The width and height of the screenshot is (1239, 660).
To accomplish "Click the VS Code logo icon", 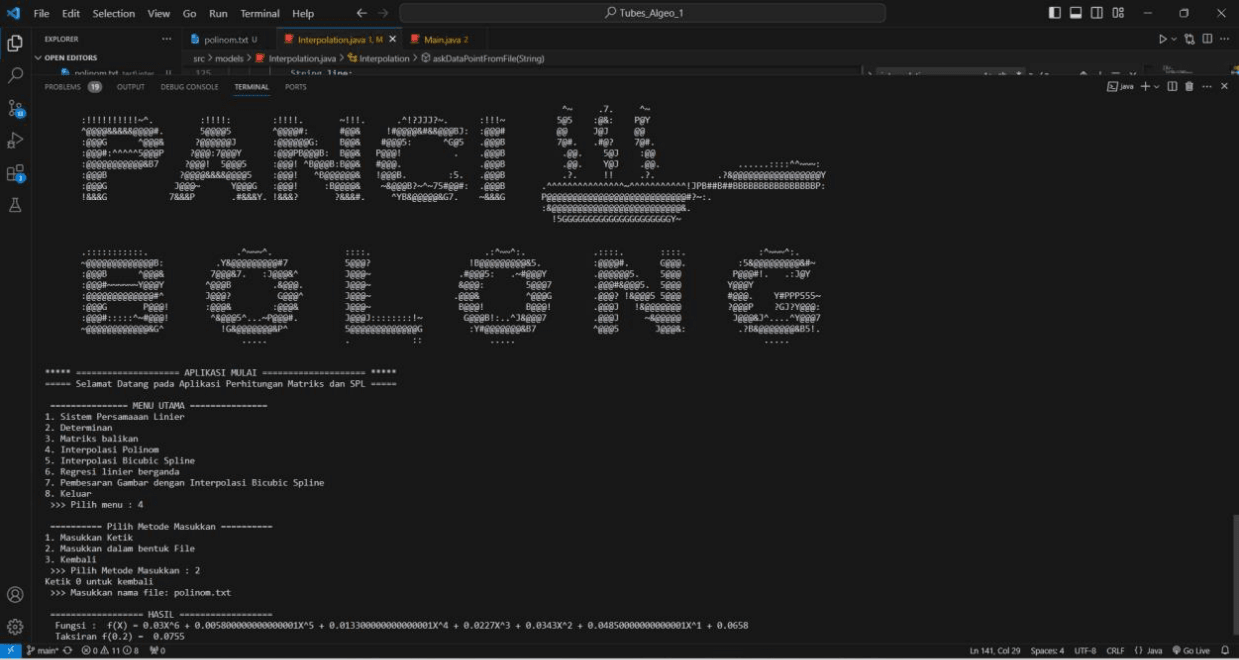I will 13,13.
